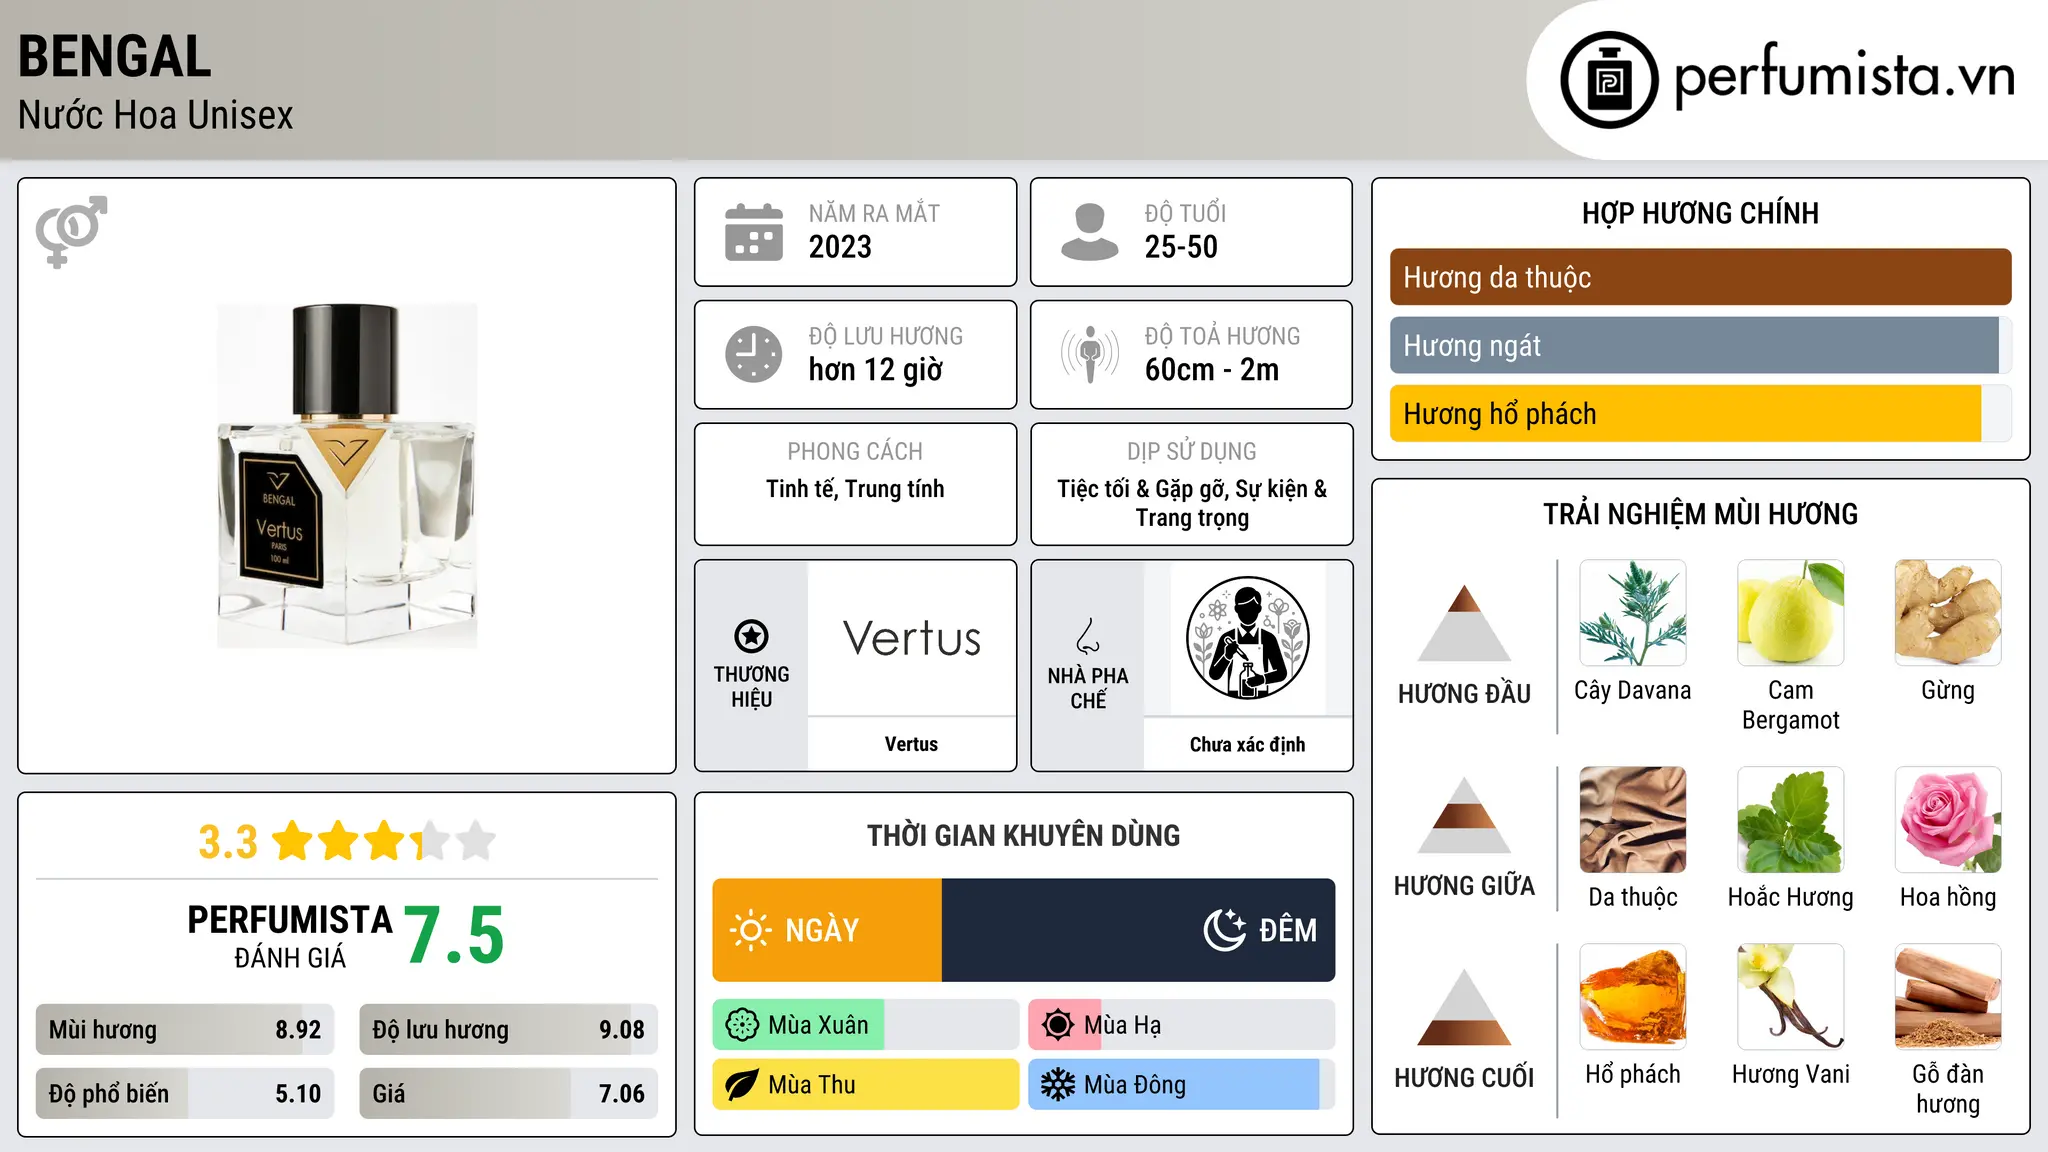2048x1152 pixels.
Task: Click the five-star rating row
Action: [x=383, y=841]
